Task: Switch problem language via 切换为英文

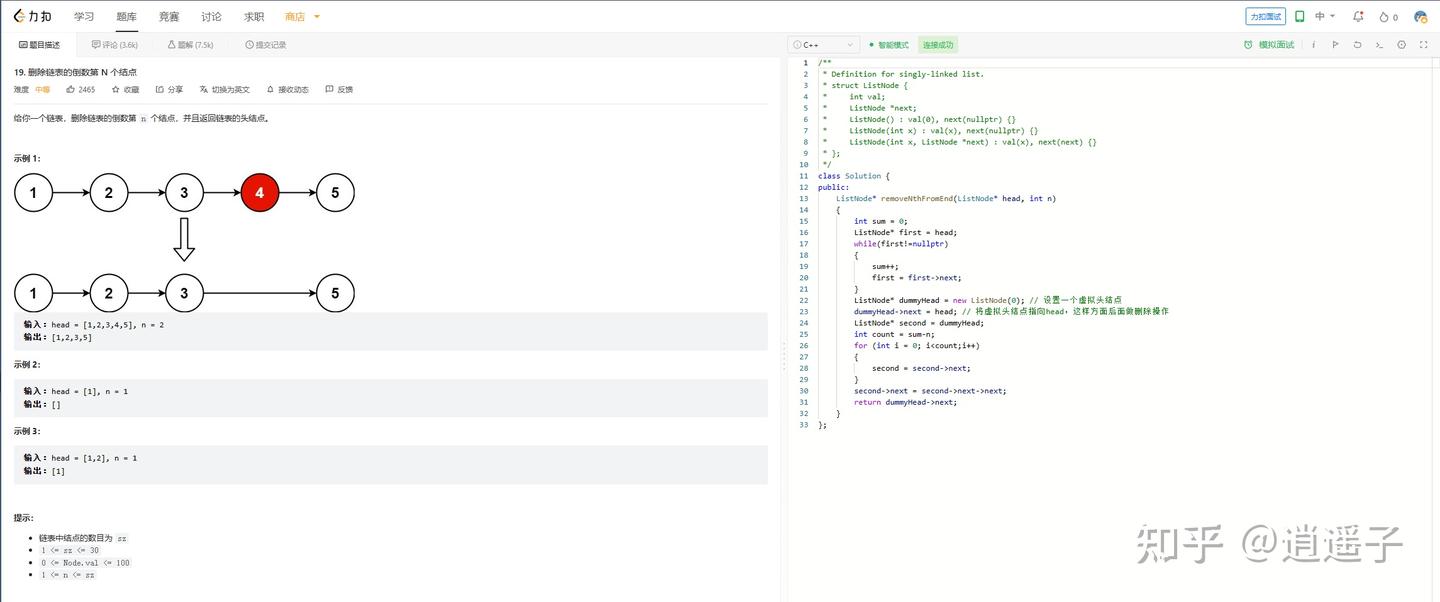Action: point(224,89)
